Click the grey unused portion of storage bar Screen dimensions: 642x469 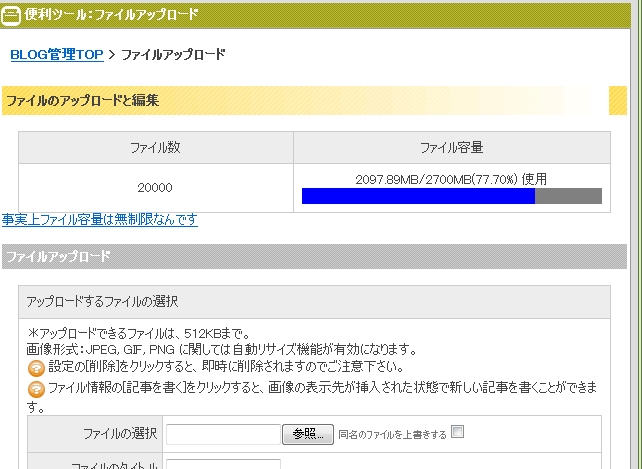tap(569, 196)
